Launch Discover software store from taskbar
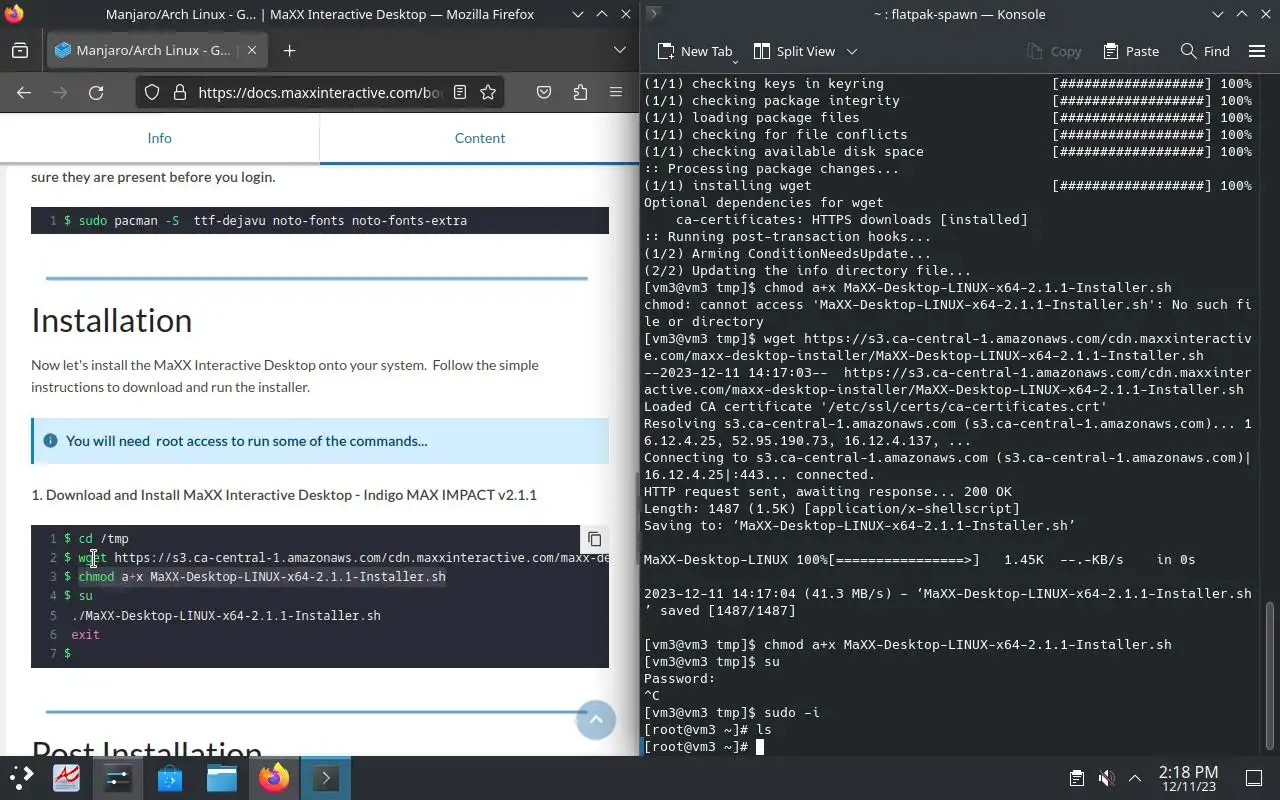The height and width of the screenshot is (800, 1280). coord(170,777)
